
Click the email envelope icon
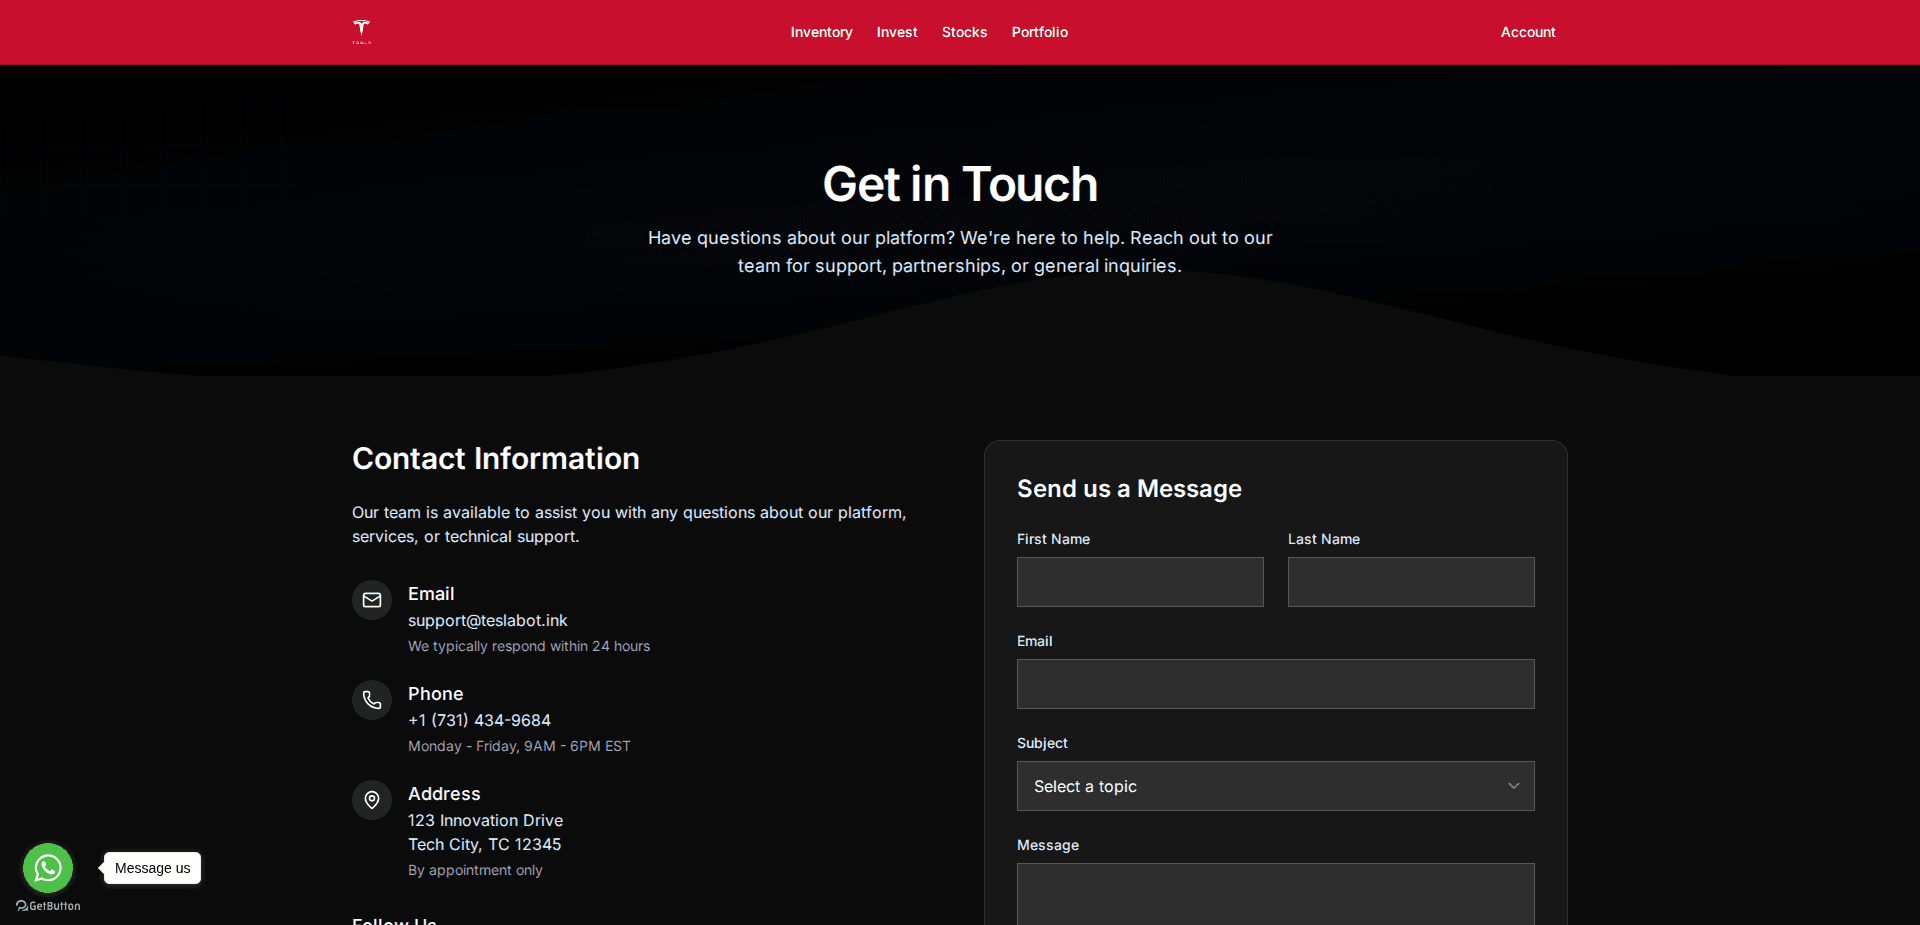point(371,600)
